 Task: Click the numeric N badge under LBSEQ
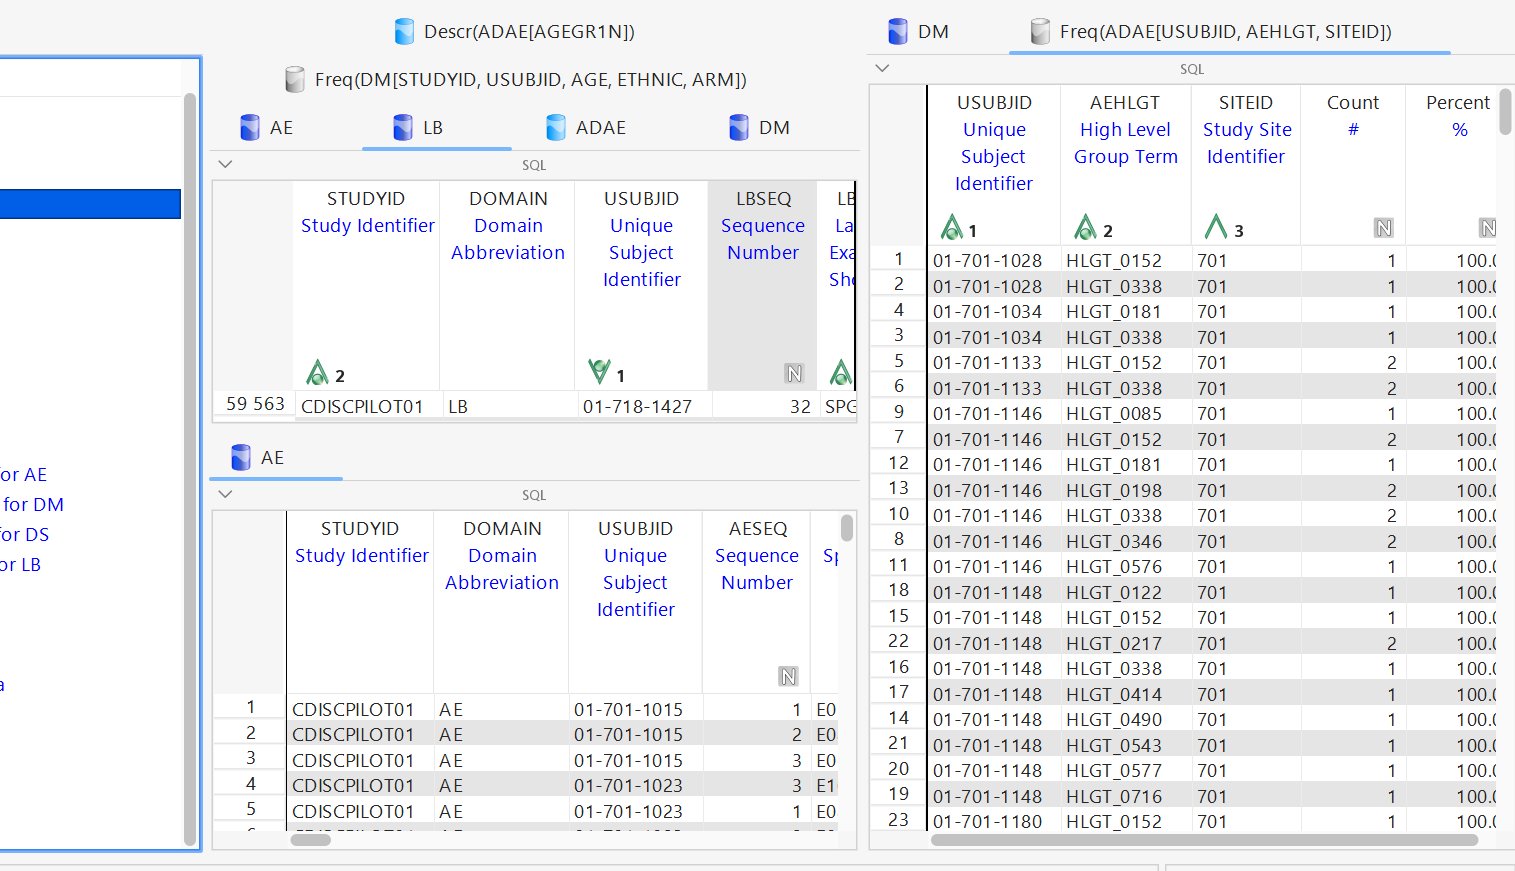[x=794, y=374]
